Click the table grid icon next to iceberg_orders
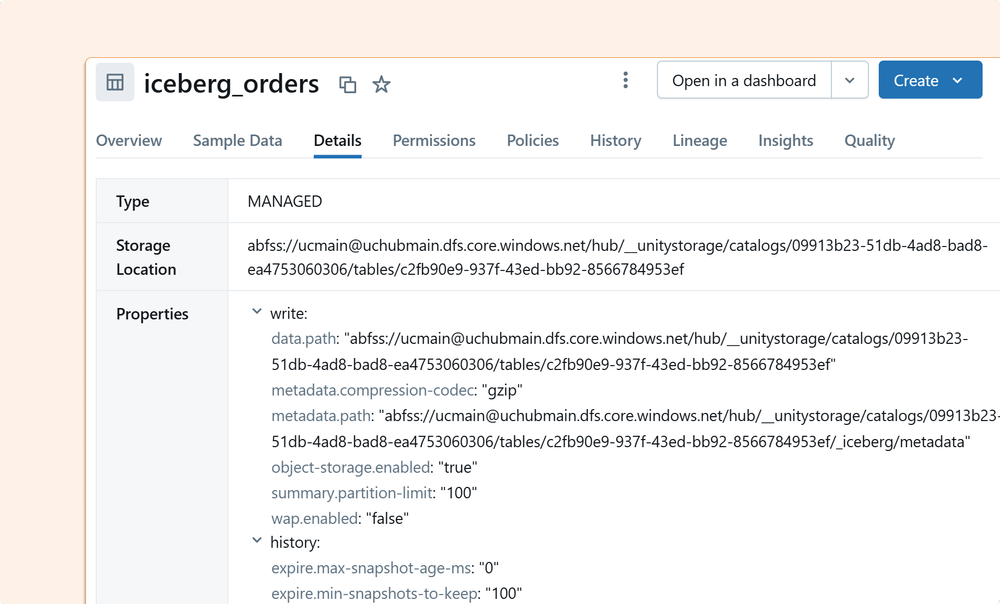The image size is (1000, 604). [114, 82]
